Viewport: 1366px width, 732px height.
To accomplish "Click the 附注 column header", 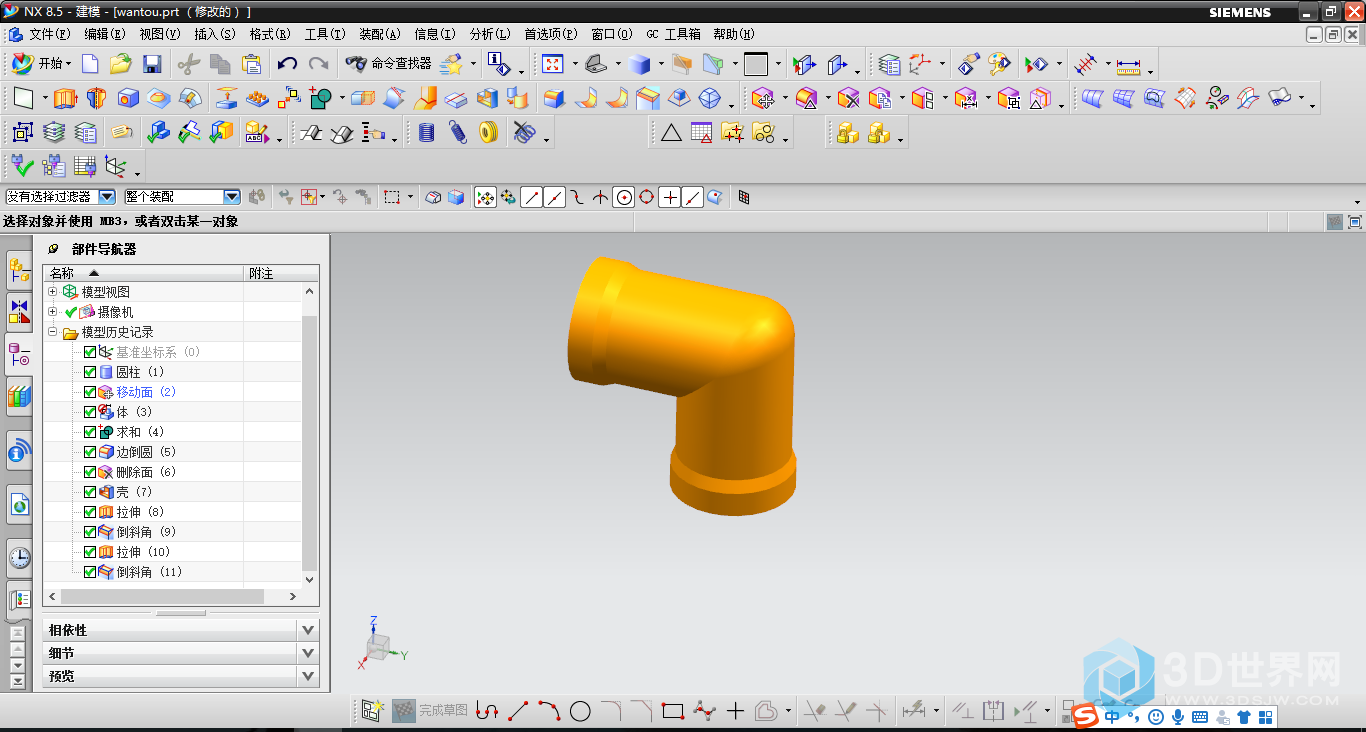I will coord(281,273).
